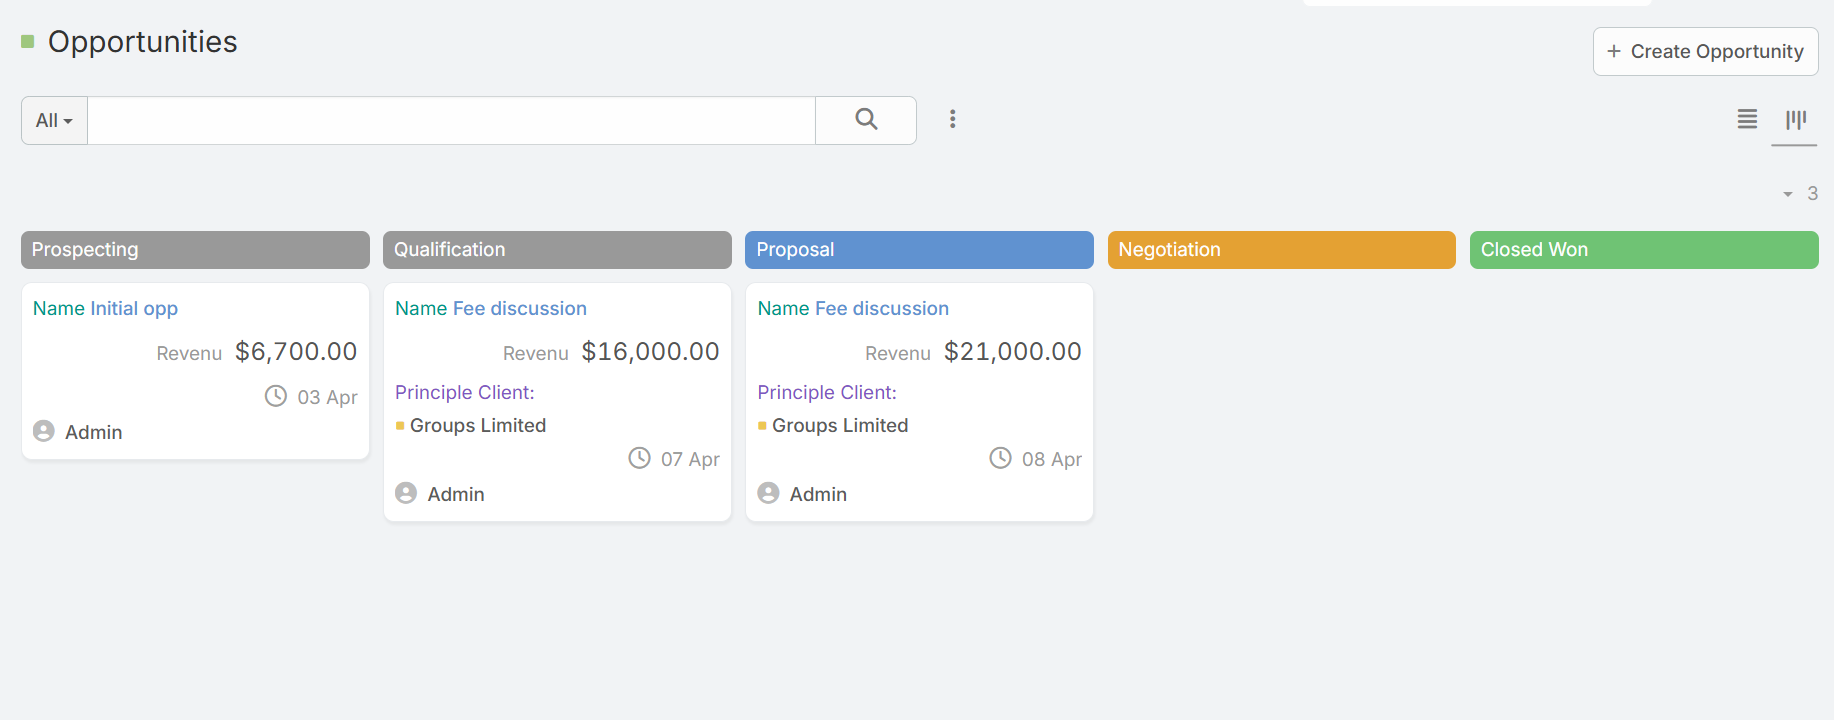
Task: Open the Initial opp opportunity link
Action: click(134, 309)
